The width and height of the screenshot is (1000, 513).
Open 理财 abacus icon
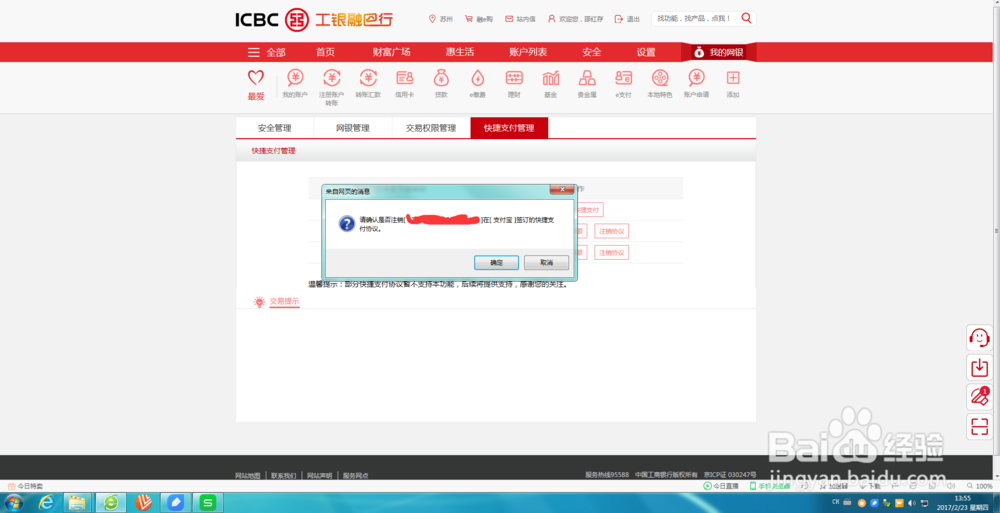[514, 78]
